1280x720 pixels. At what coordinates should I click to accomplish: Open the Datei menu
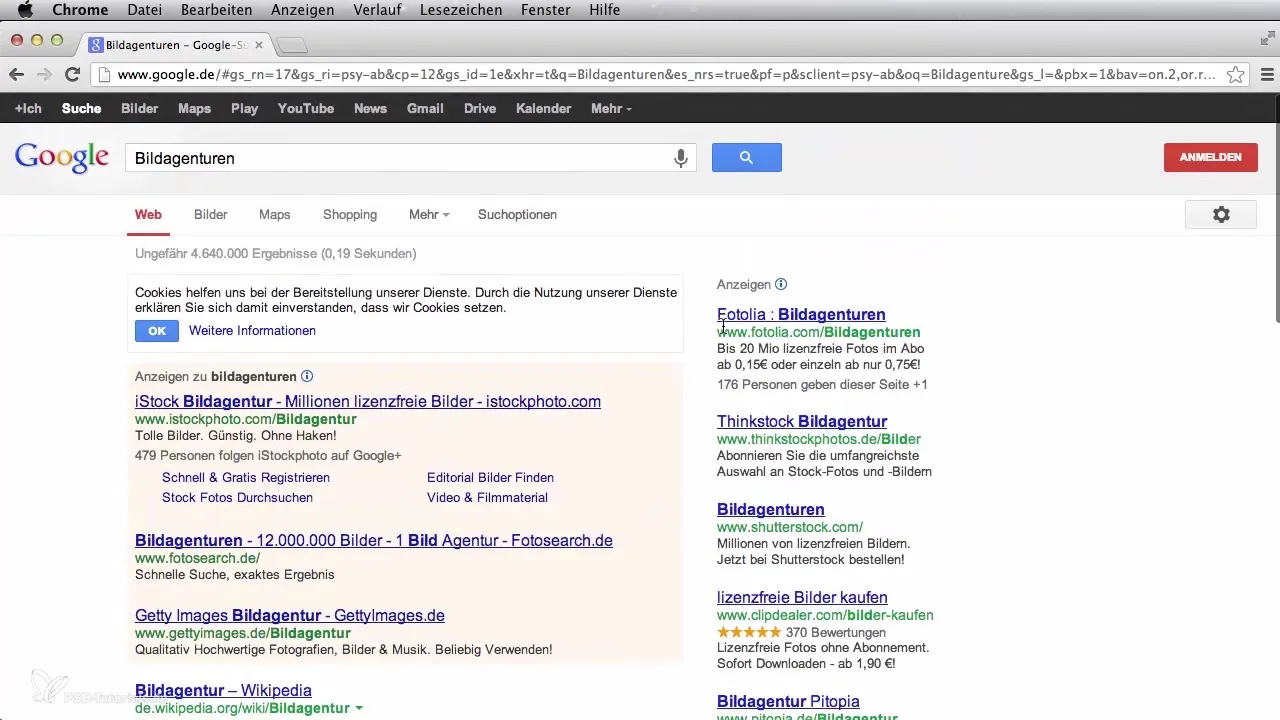tap(146, 10)
